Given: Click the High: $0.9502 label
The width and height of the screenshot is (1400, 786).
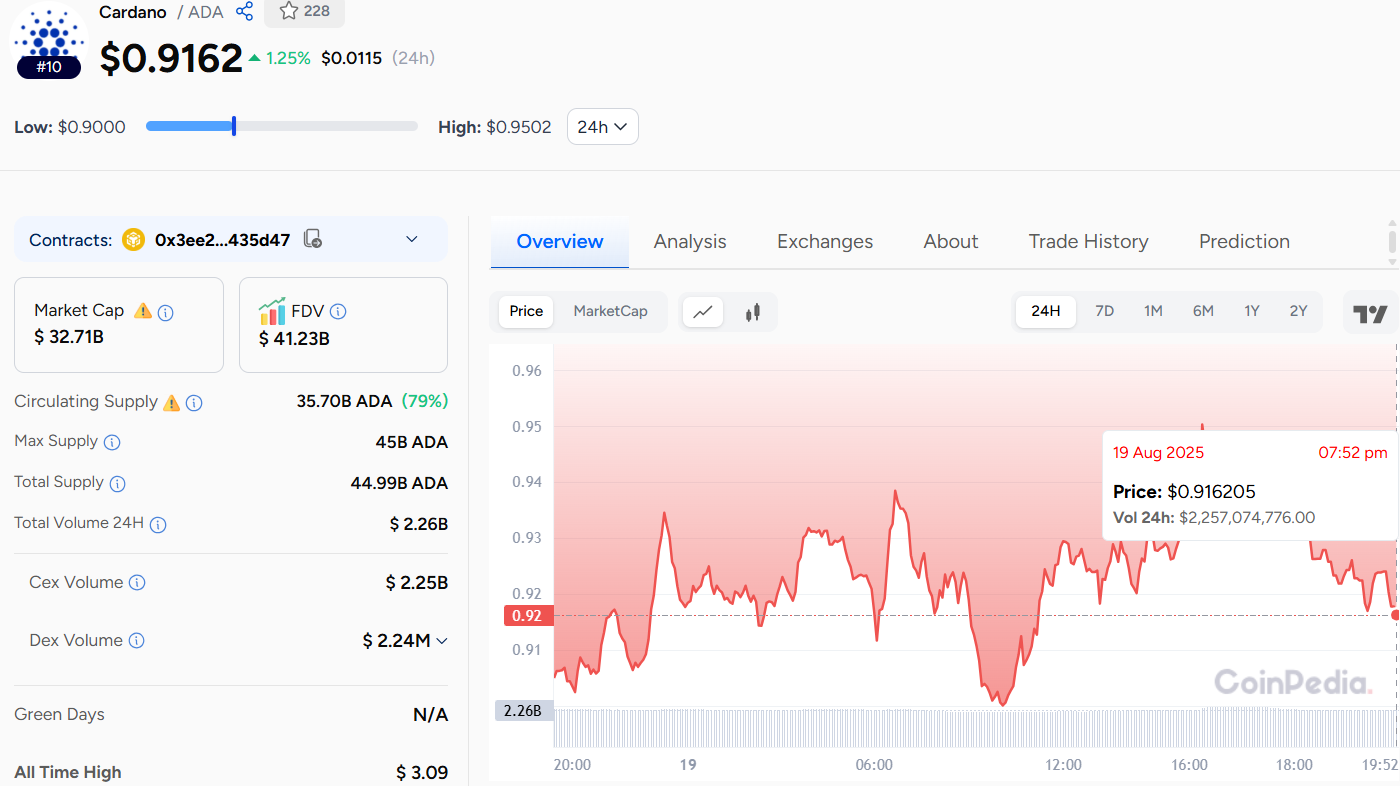Looking at the screenshot, I should click(x=495, y=127).
